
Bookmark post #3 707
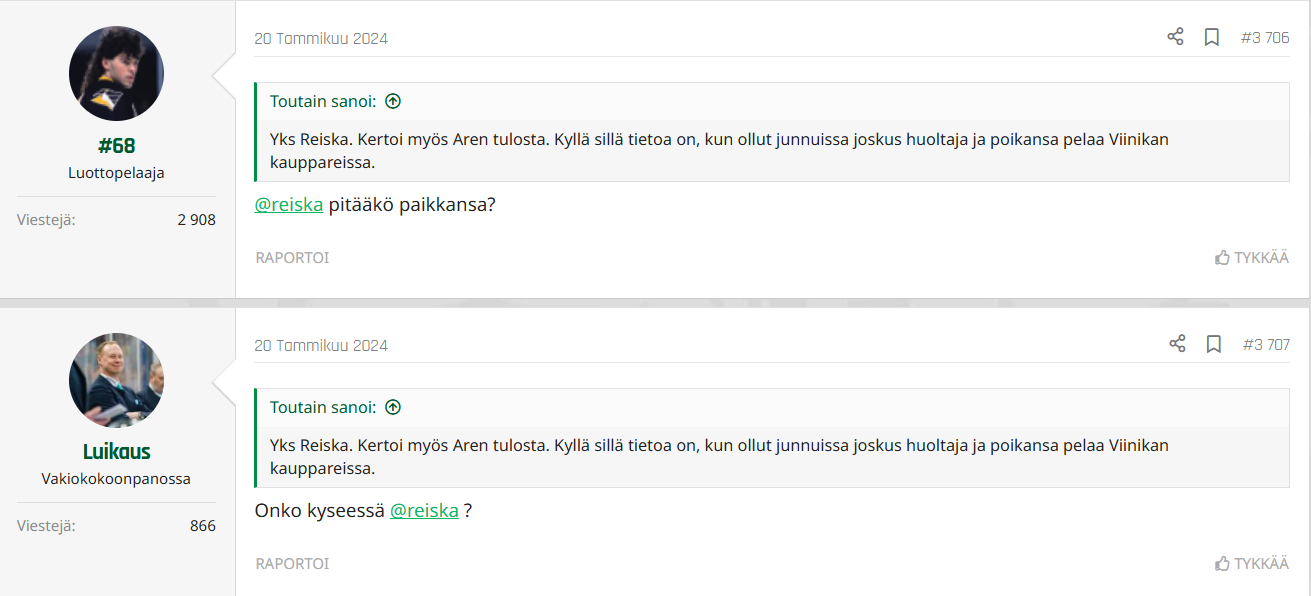(x=1213, y=344)
